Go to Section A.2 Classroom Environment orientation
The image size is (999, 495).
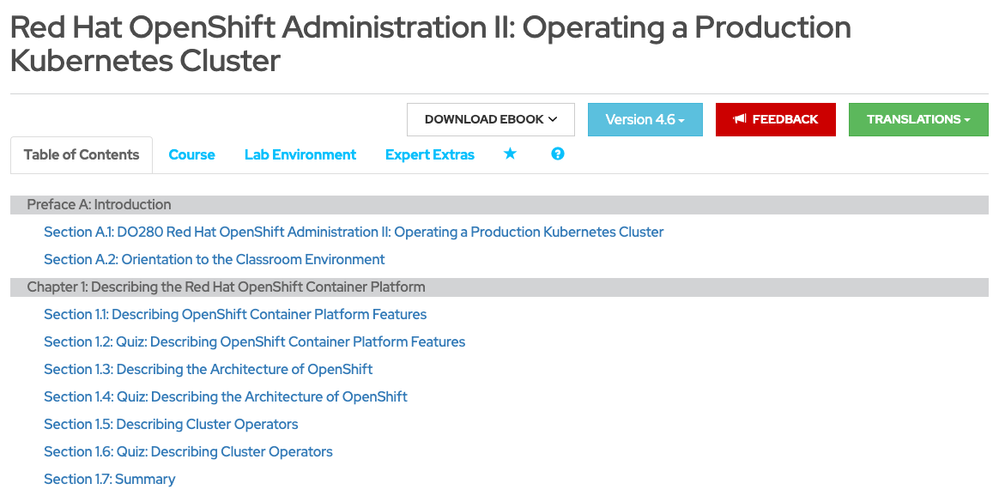click(214, 259)
